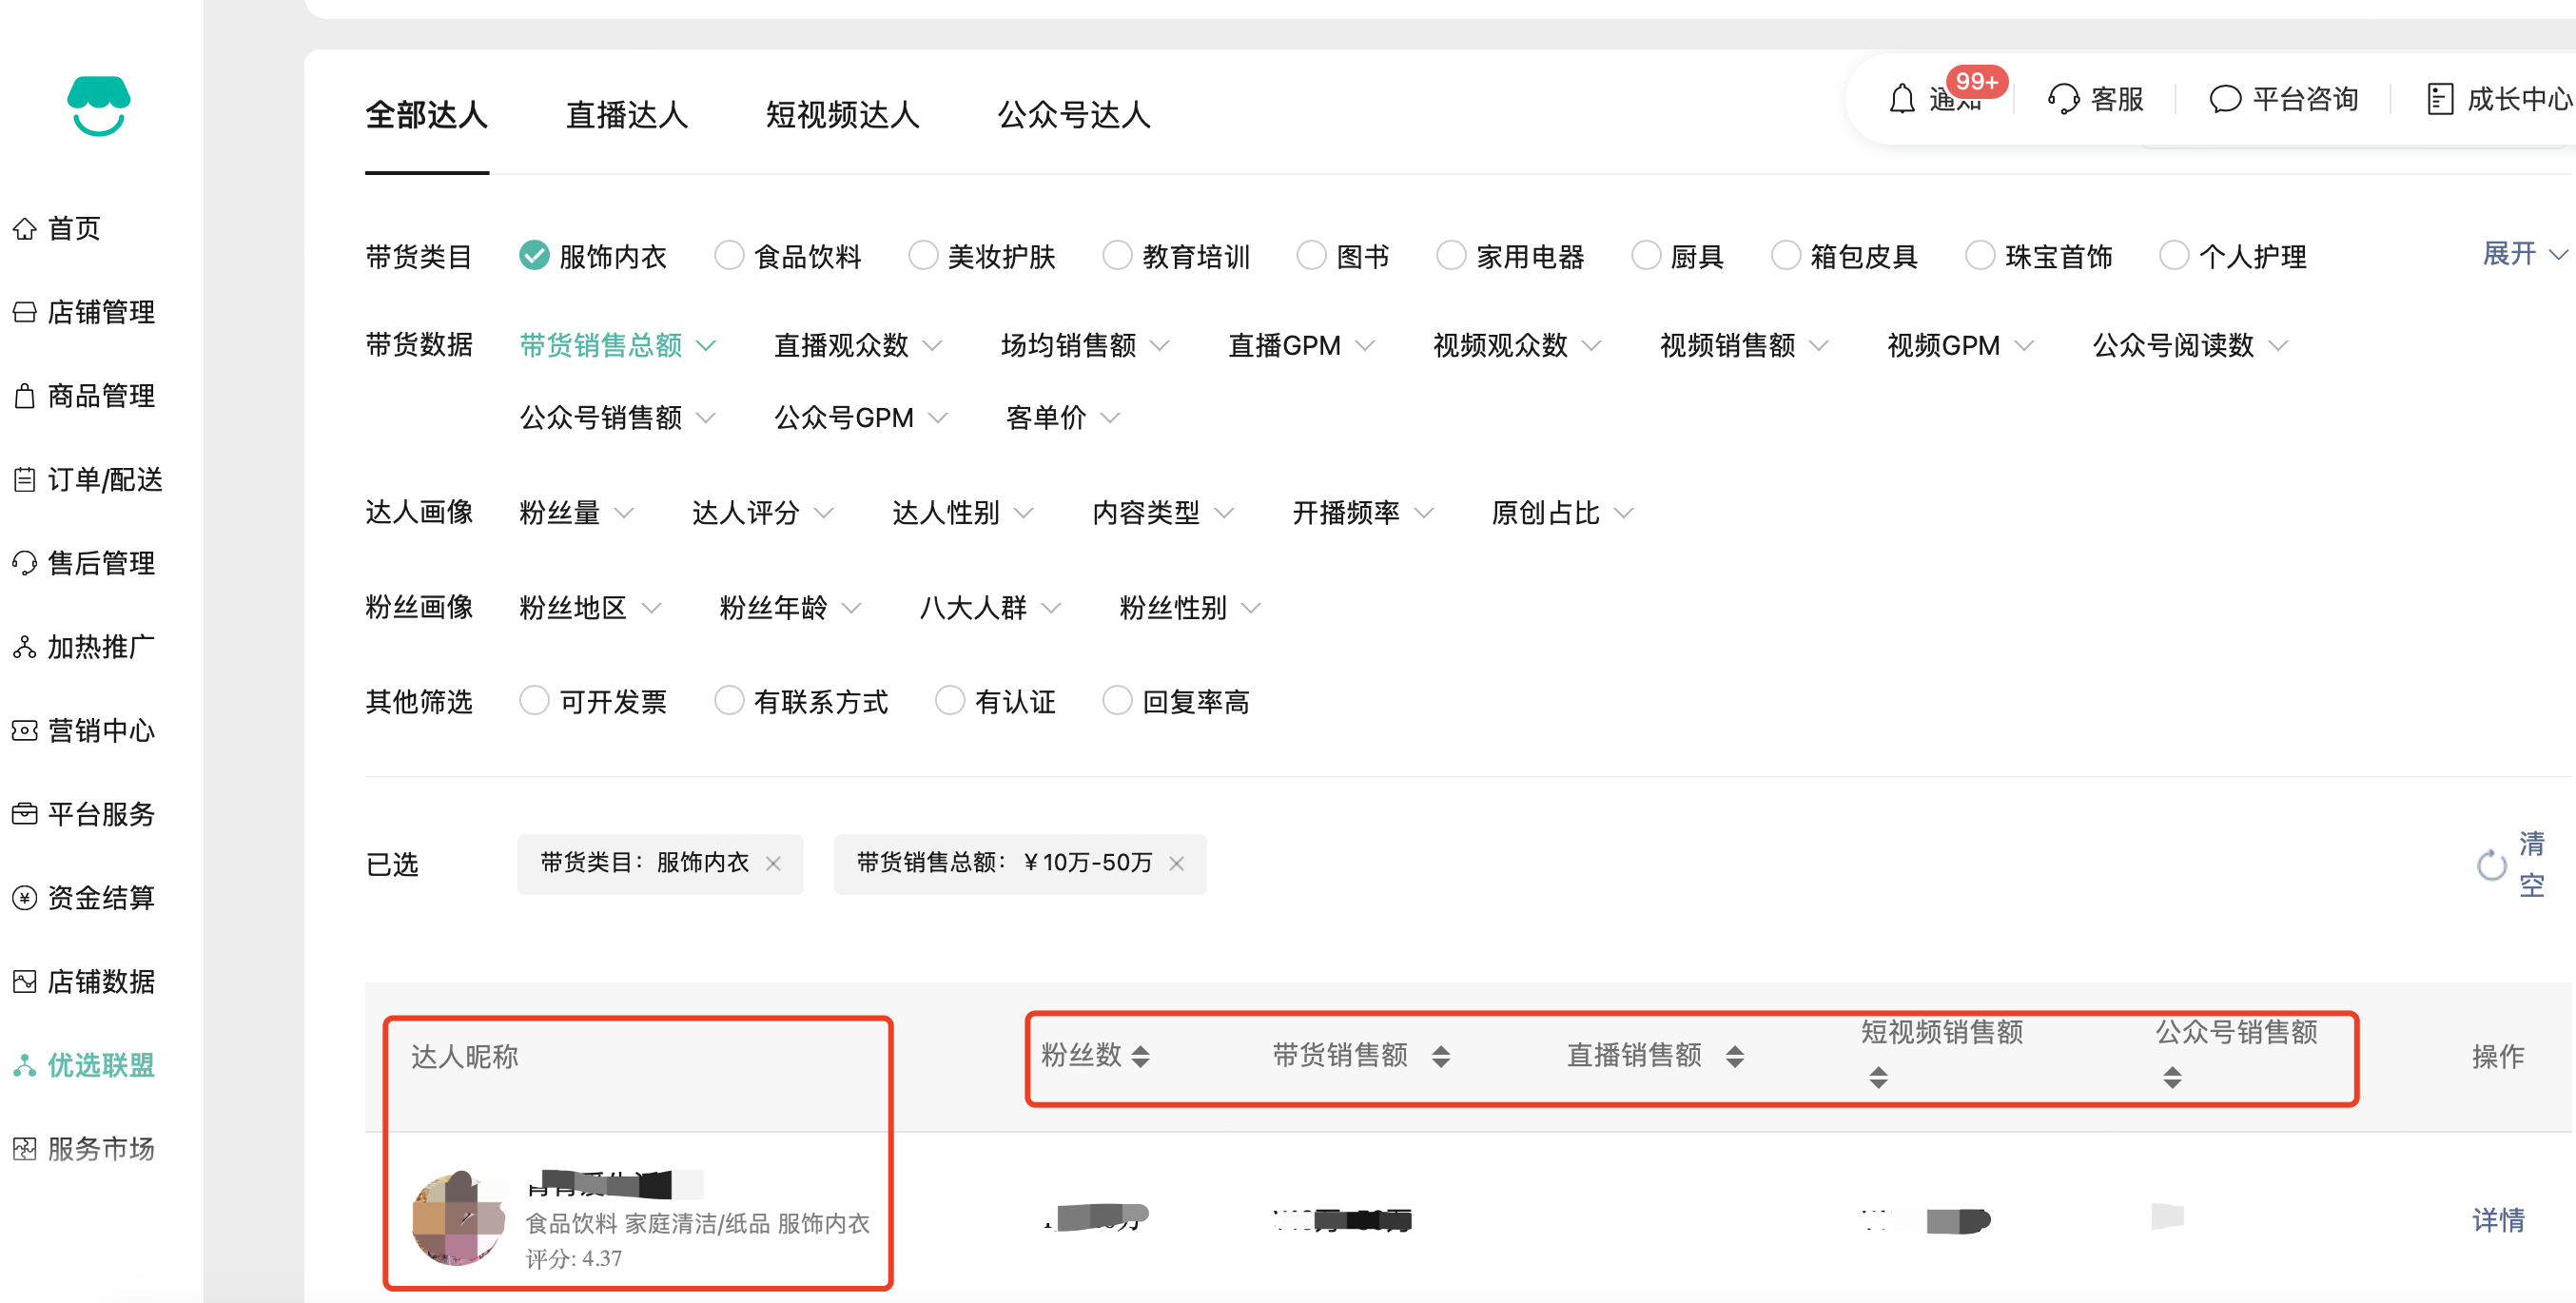
Task: Click the 首页 home icon in sidebar
Action: click(x=25, y=229)
